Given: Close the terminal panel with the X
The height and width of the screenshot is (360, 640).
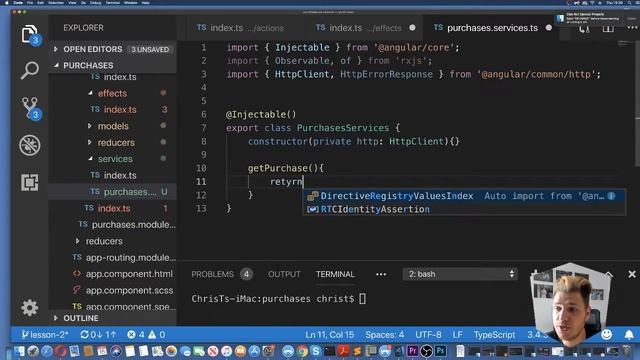Looking at the screenshot, I should click(632, 274).
